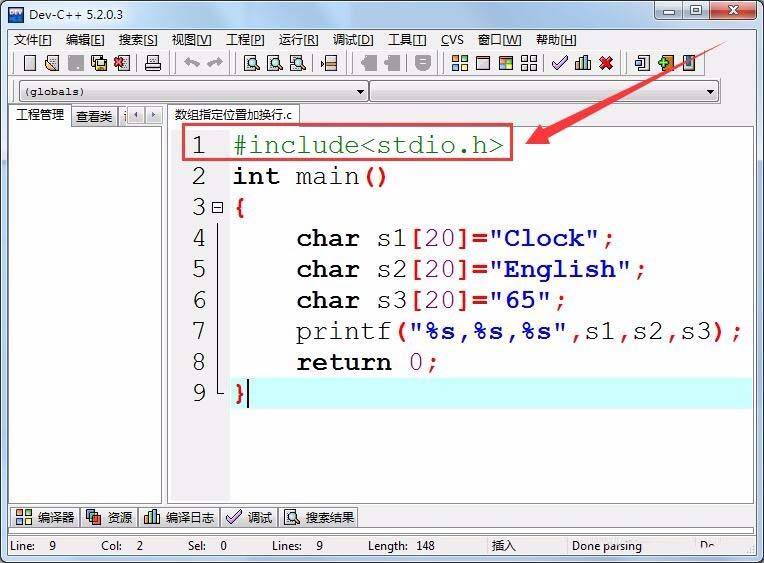Click the compiler tab grid icon

pos(23,517)
